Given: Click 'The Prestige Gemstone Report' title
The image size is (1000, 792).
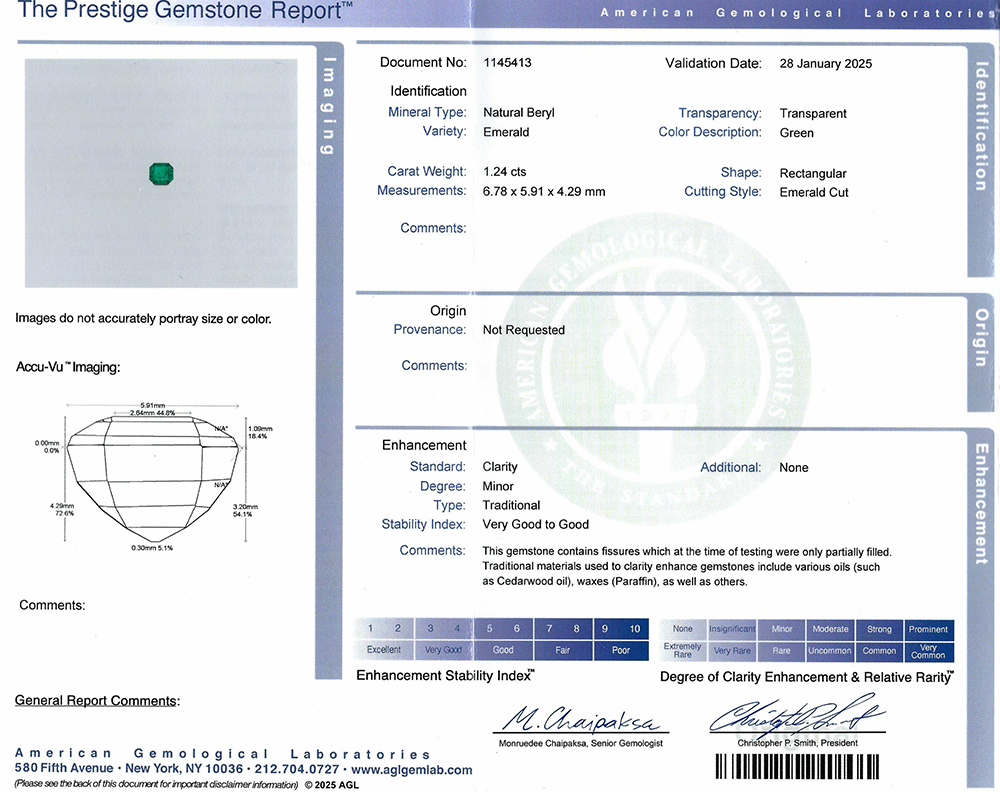Looking at the screenshot, I should pos(185,10).
